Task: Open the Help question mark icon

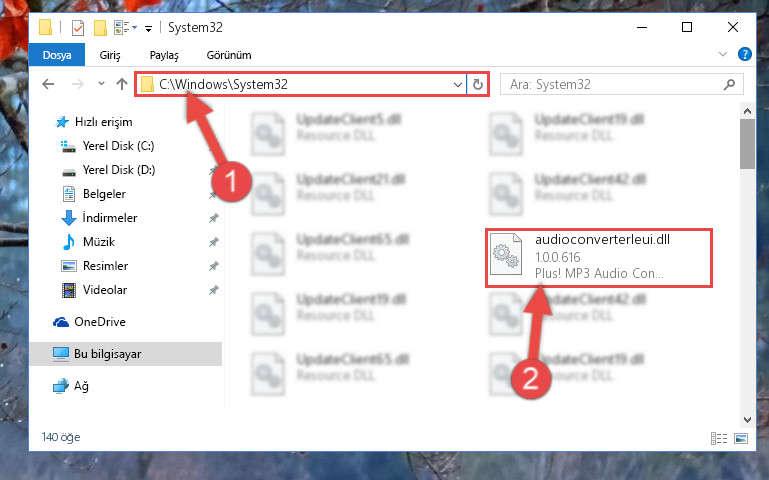Action: (744, 54)
